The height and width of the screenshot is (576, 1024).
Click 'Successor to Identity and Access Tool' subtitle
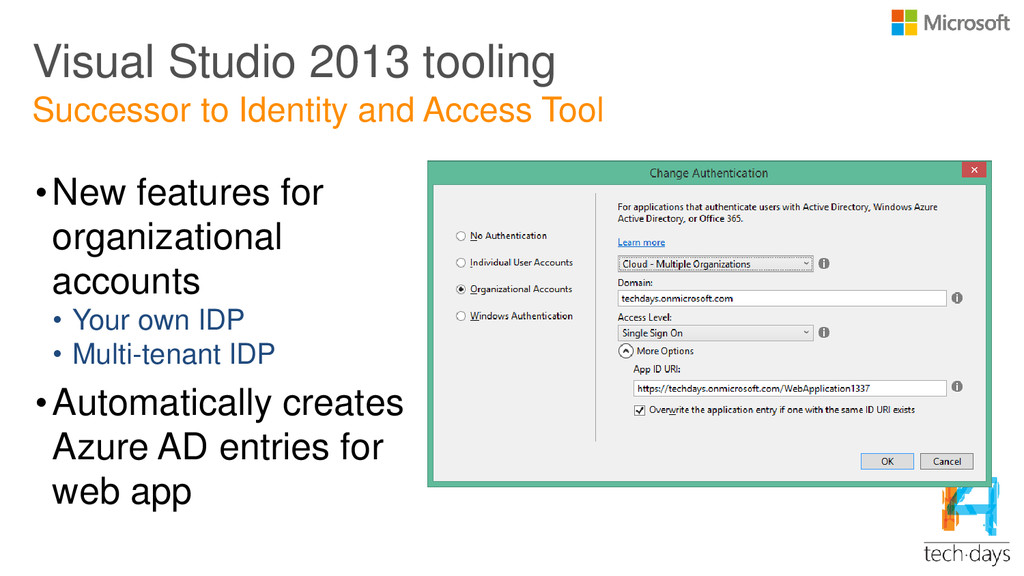point(318,110)
